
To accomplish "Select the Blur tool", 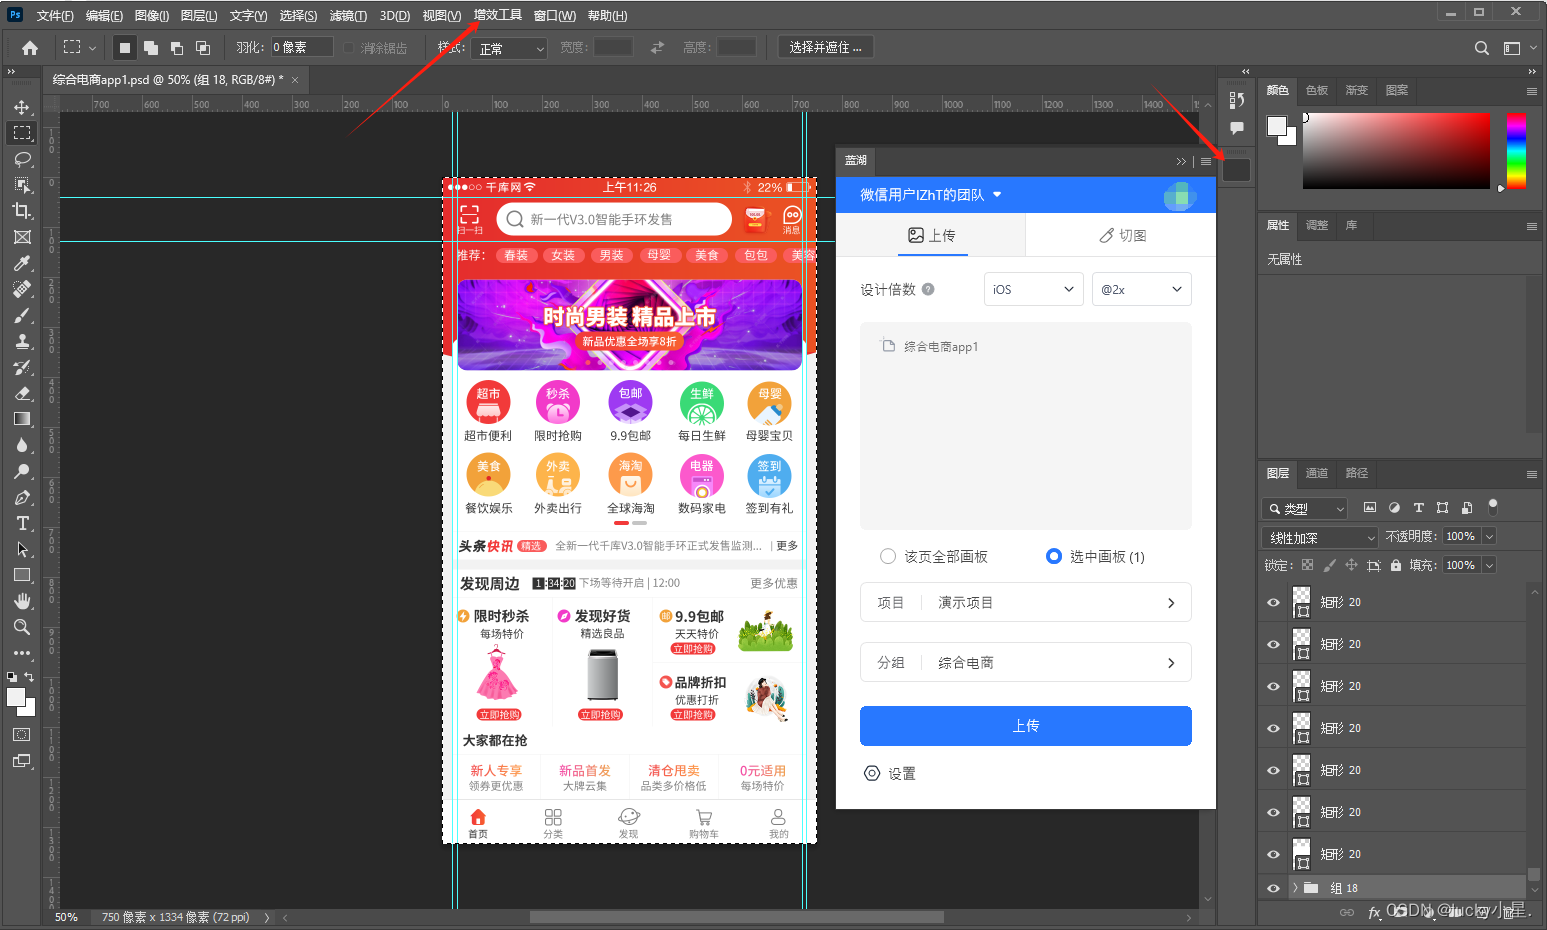I will click(x=22, y=445).
